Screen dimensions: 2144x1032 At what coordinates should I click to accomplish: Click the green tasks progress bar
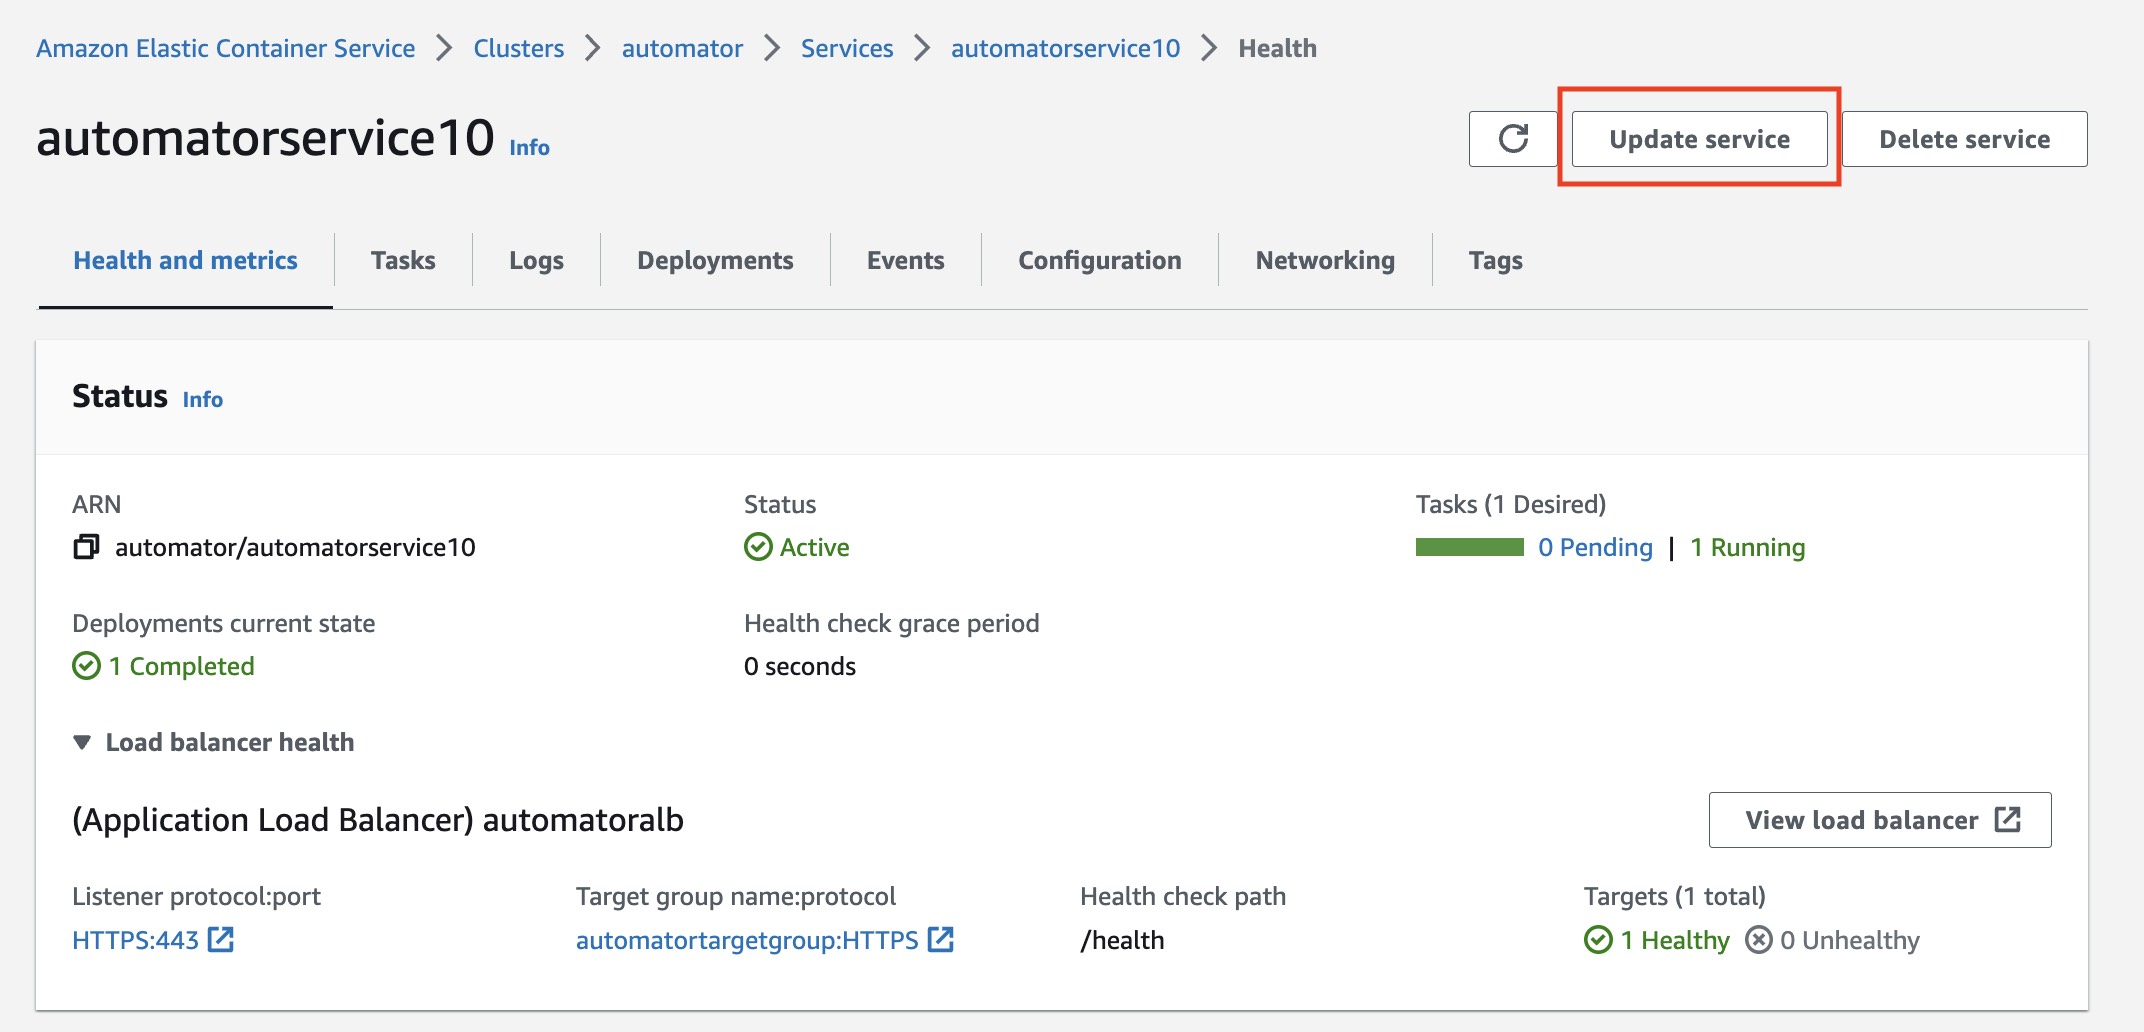coord(1469,547)
